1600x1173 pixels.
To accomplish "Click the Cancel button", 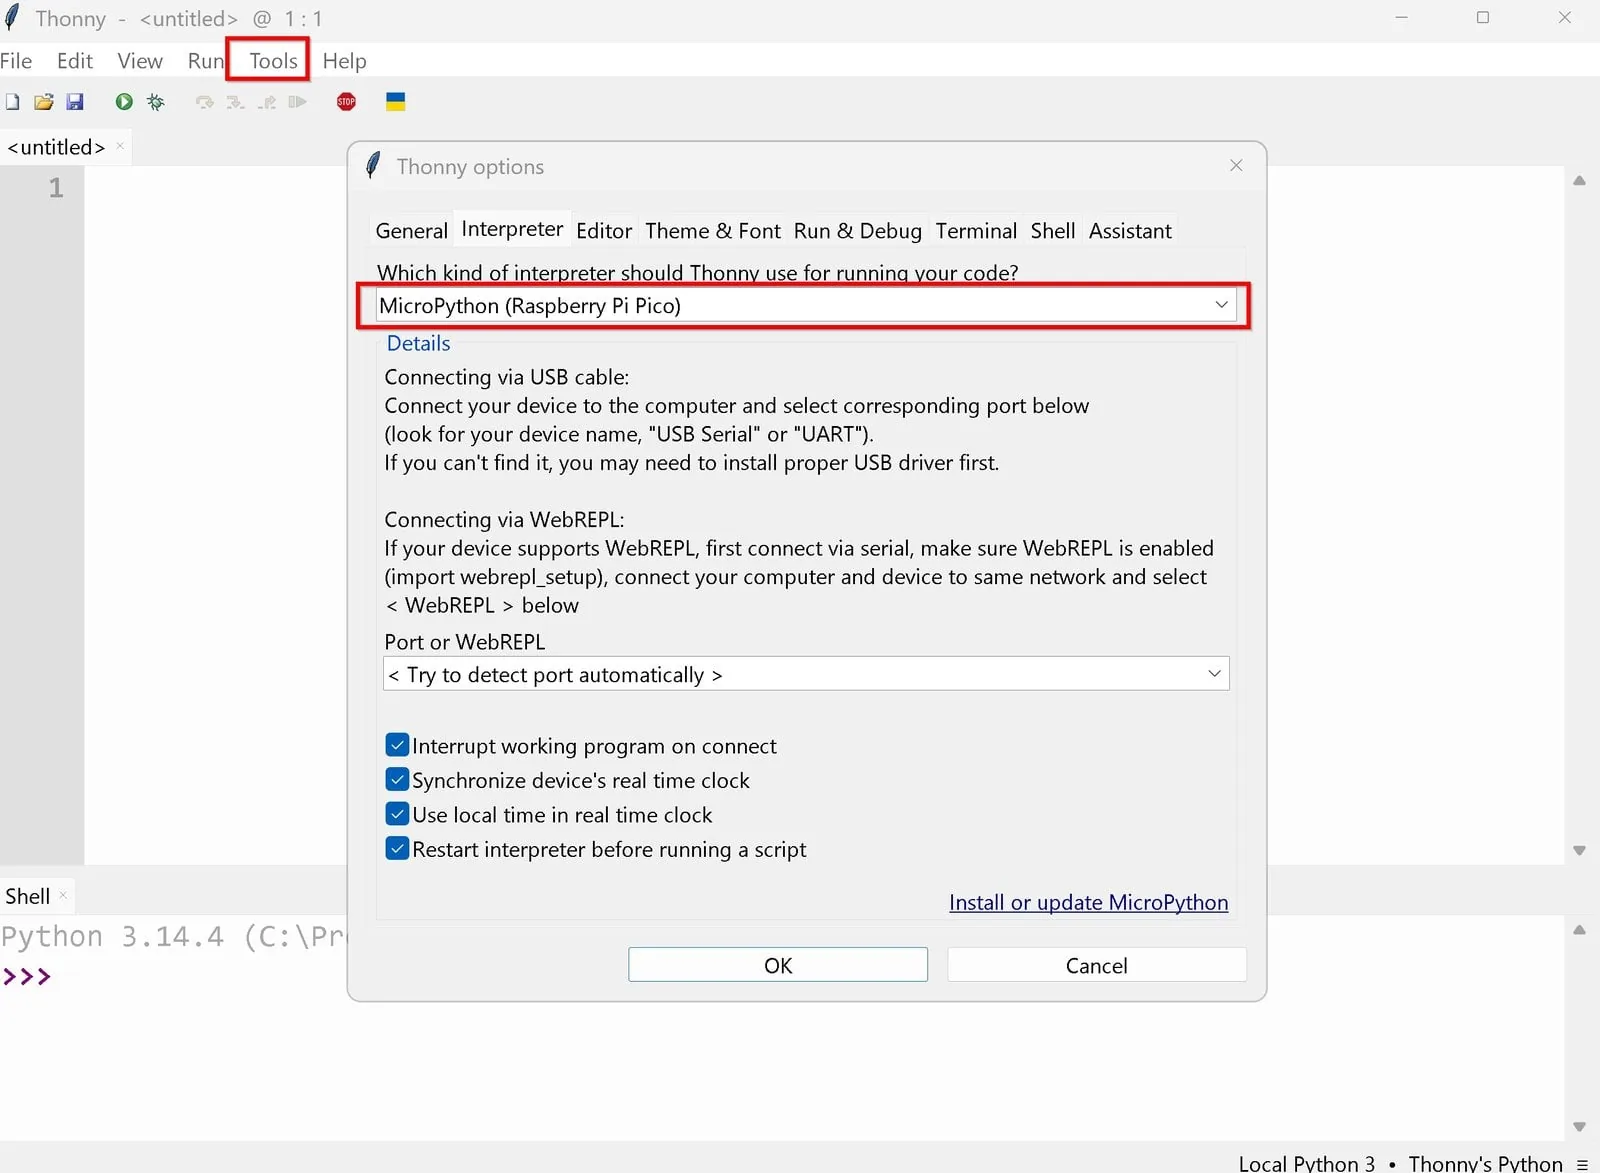I will point(1097,965).
